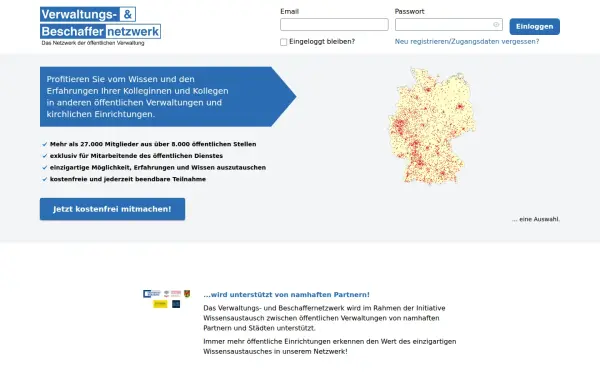Click checkmark beside einzigartige Möglichkeit

tap(45, 168)
